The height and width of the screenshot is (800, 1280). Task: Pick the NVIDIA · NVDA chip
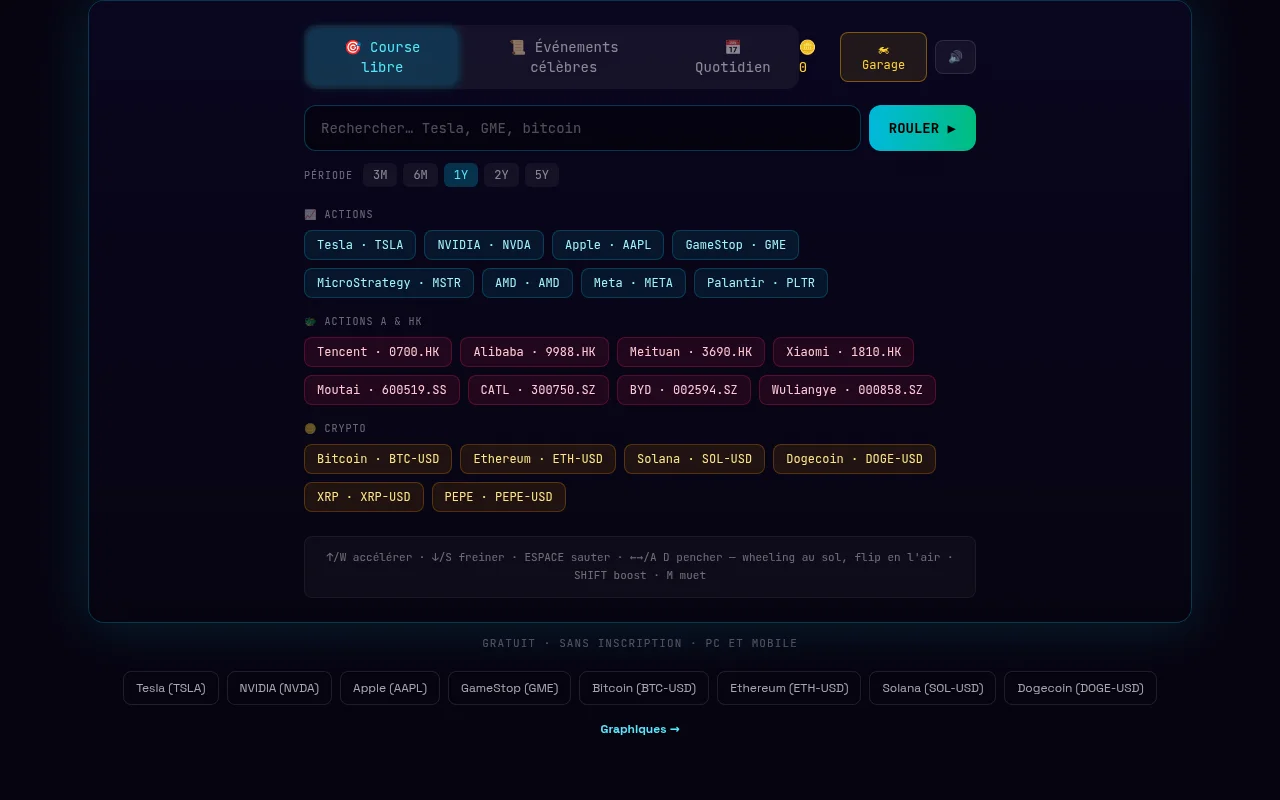click(484, 245)
